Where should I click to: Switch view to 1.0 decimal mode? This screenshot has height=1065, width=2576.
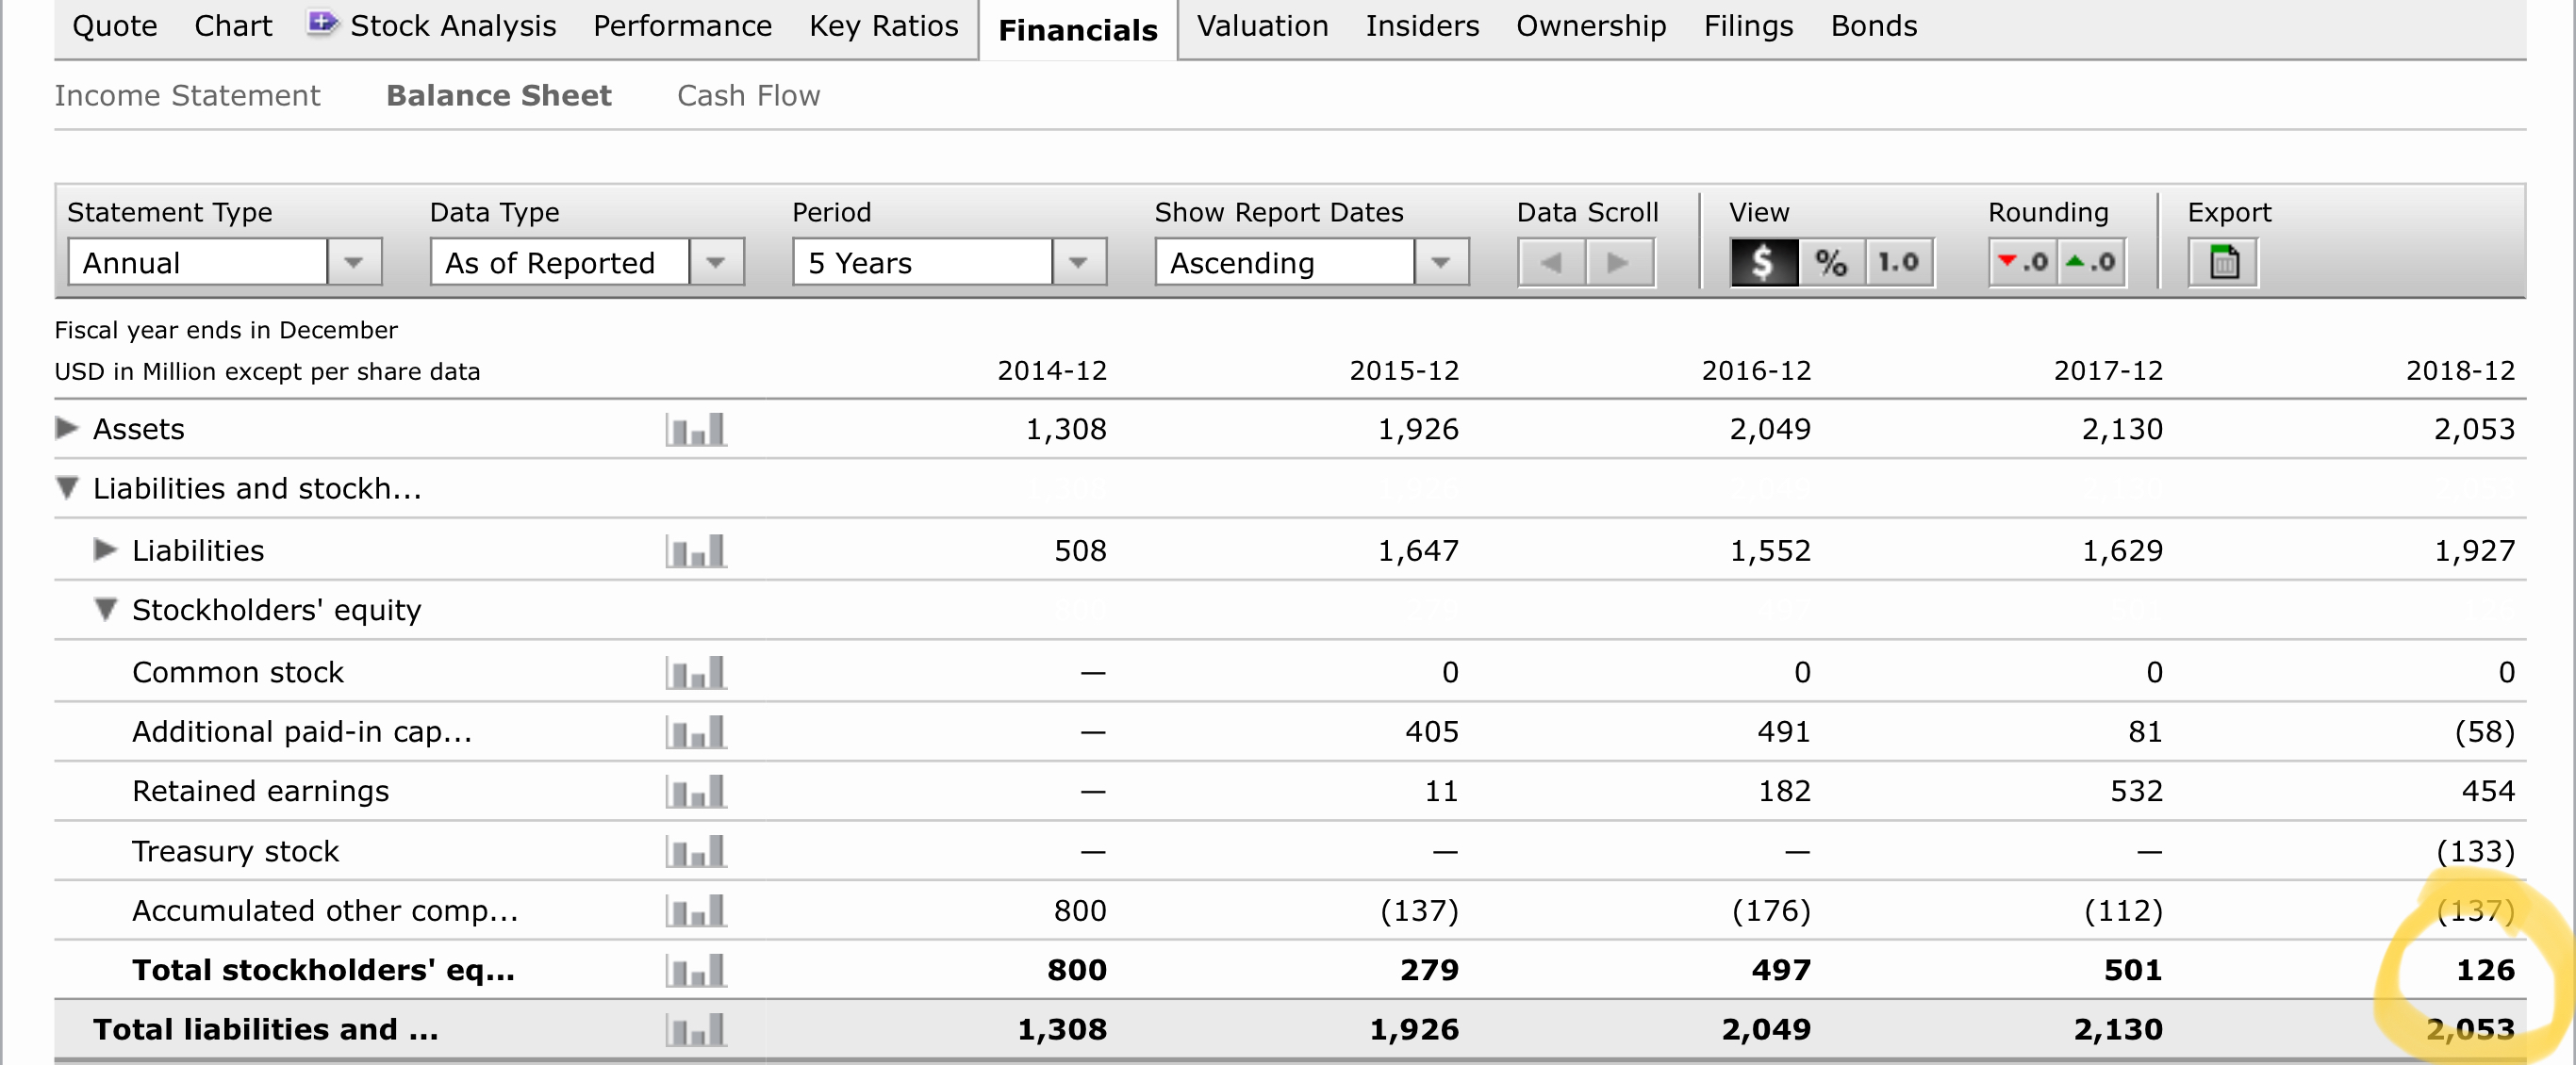(x=1898, y=263)
